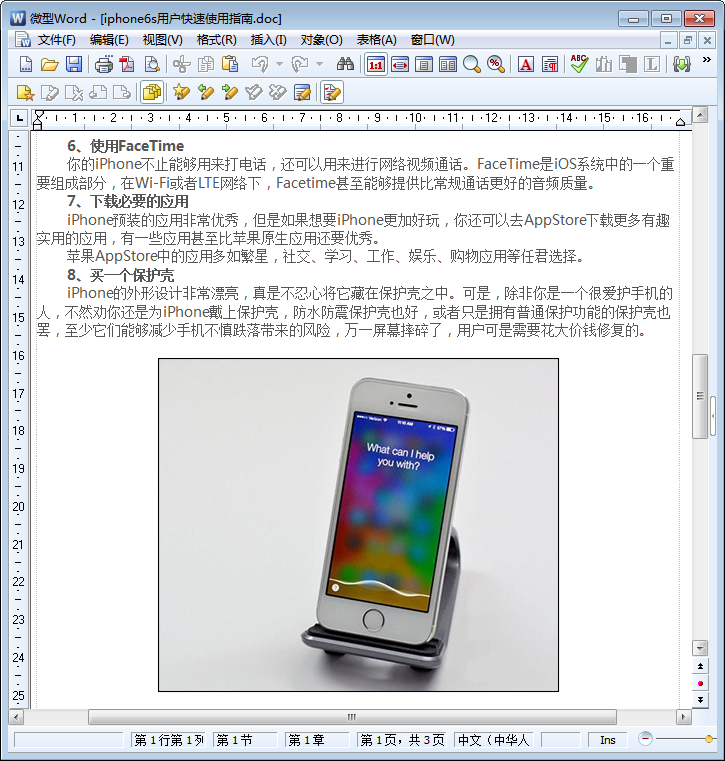Open the language selector 中文（中华人
The width and height of the screenshot is (725, 761).
click(x=494, y=740)
